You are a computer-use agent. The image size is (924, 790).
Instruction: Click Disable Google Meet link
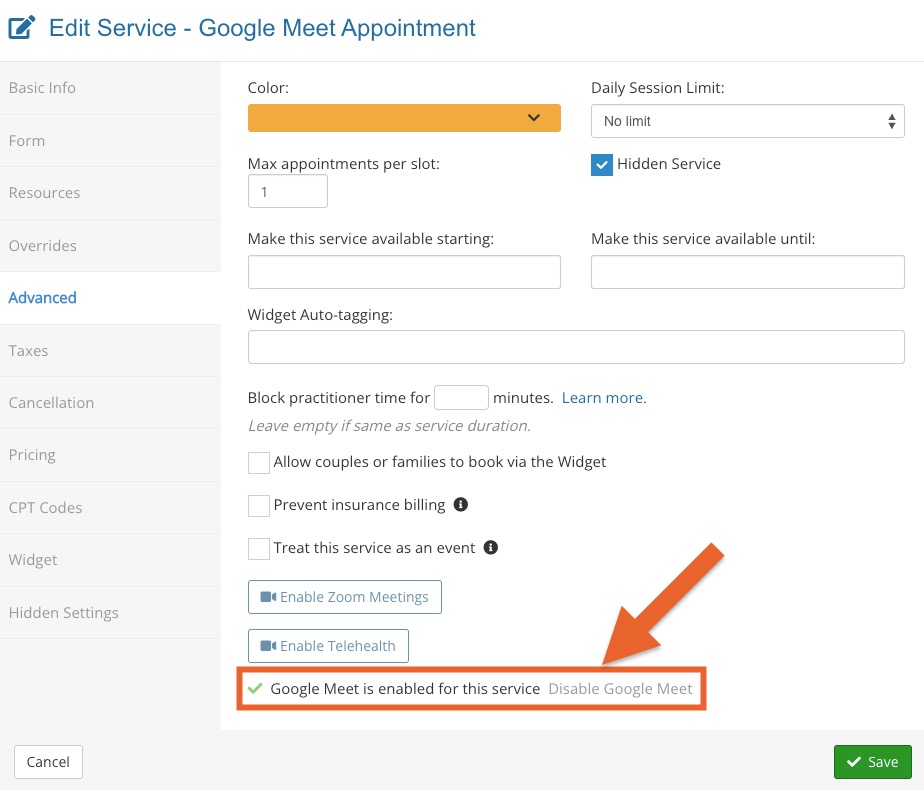620,689
